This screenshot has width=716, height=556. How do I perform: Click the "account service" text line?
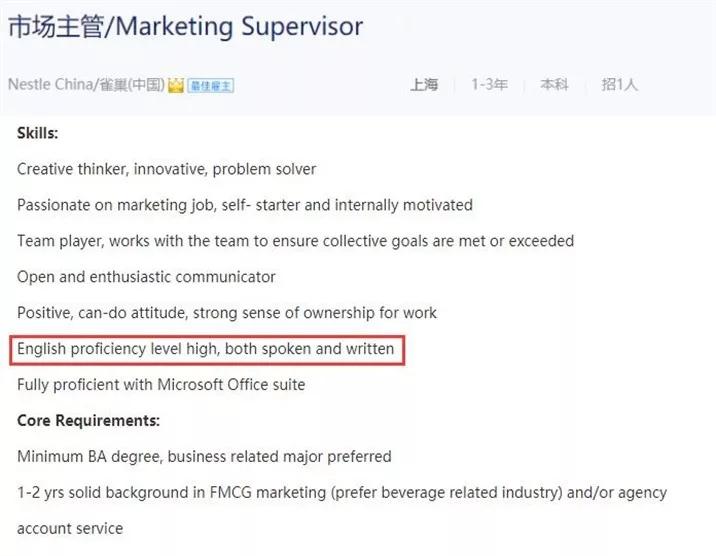click(70, 528)
